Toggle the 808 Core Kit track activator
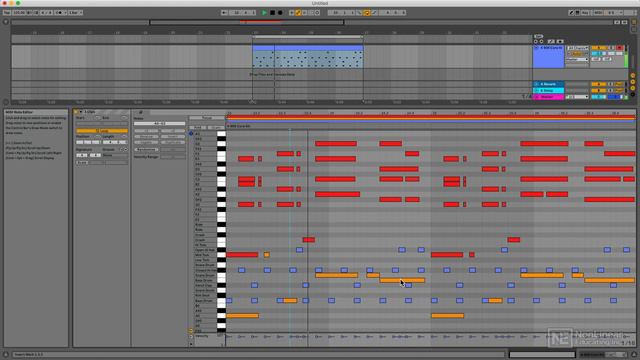 (x=599, y=48)
